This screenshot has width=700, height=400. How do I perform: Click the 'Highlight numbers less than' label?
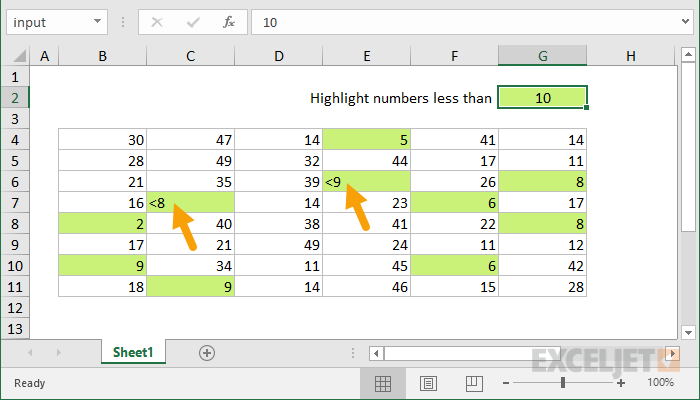401,98
